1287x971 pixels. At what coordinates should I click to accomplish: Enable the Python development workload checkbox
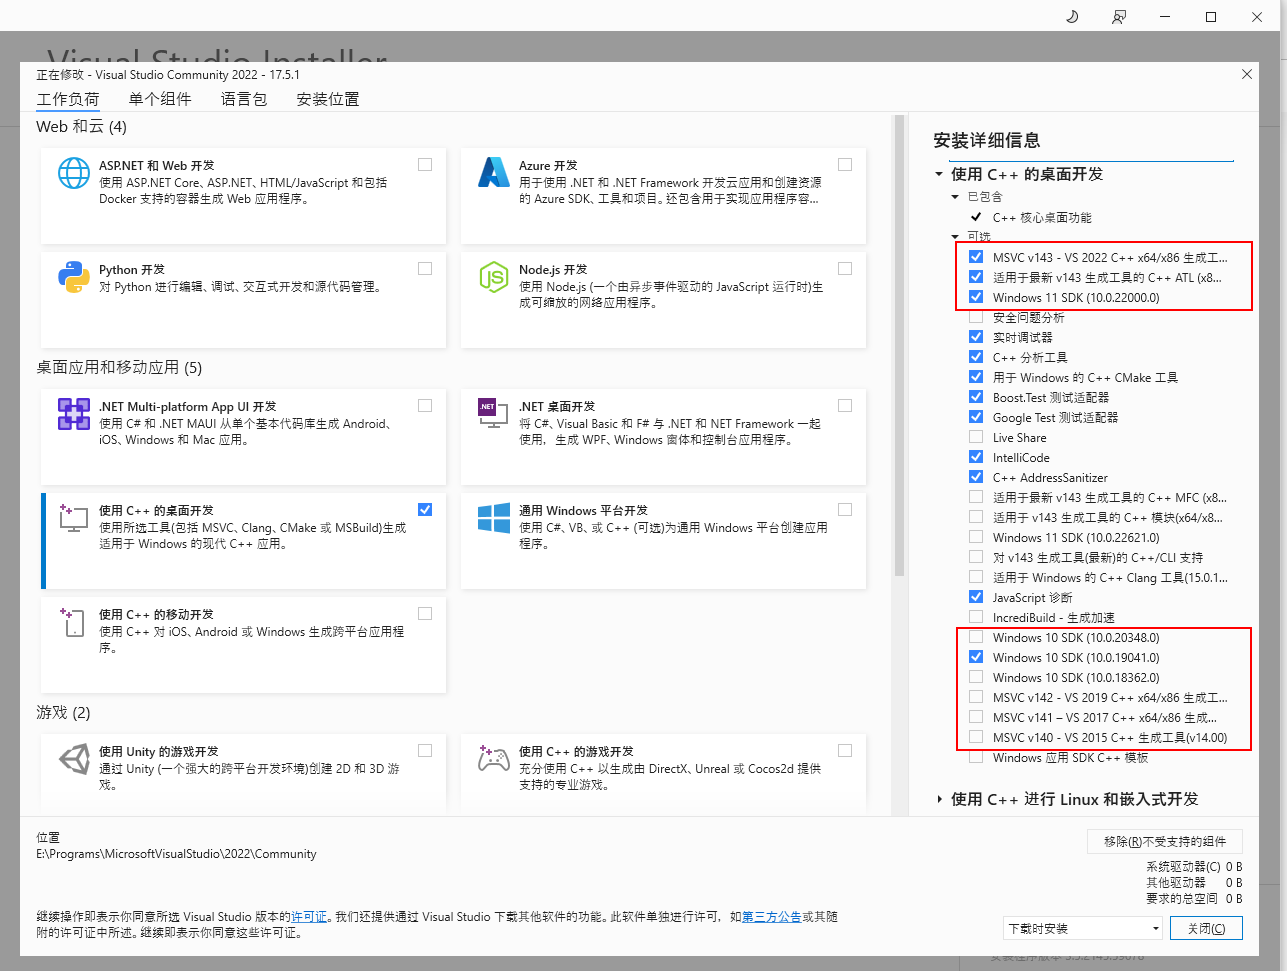click(425, 269)
